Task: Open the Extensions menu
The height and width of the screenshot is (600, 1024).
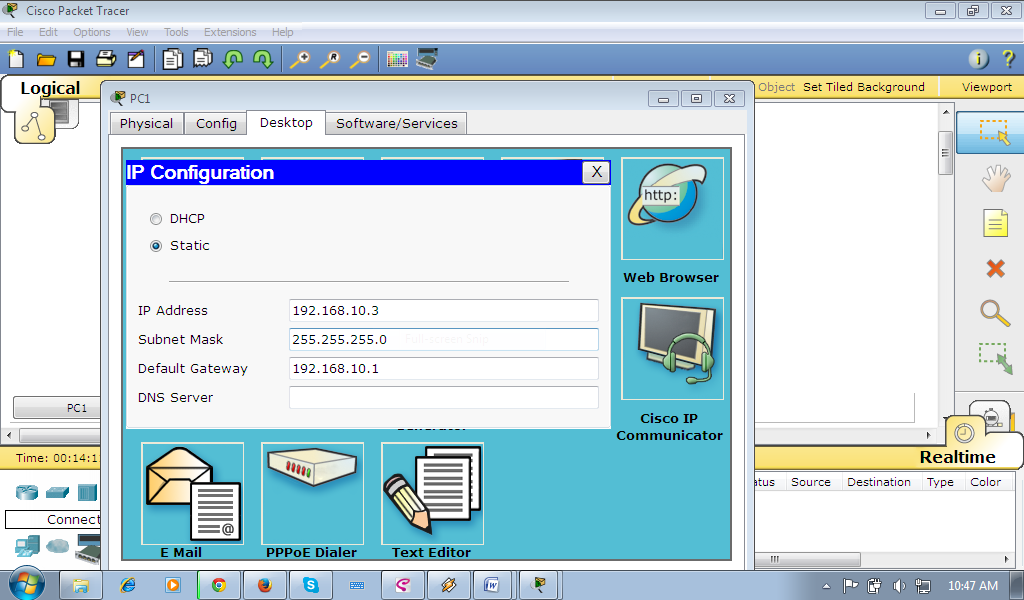Action: coord(230,31)
